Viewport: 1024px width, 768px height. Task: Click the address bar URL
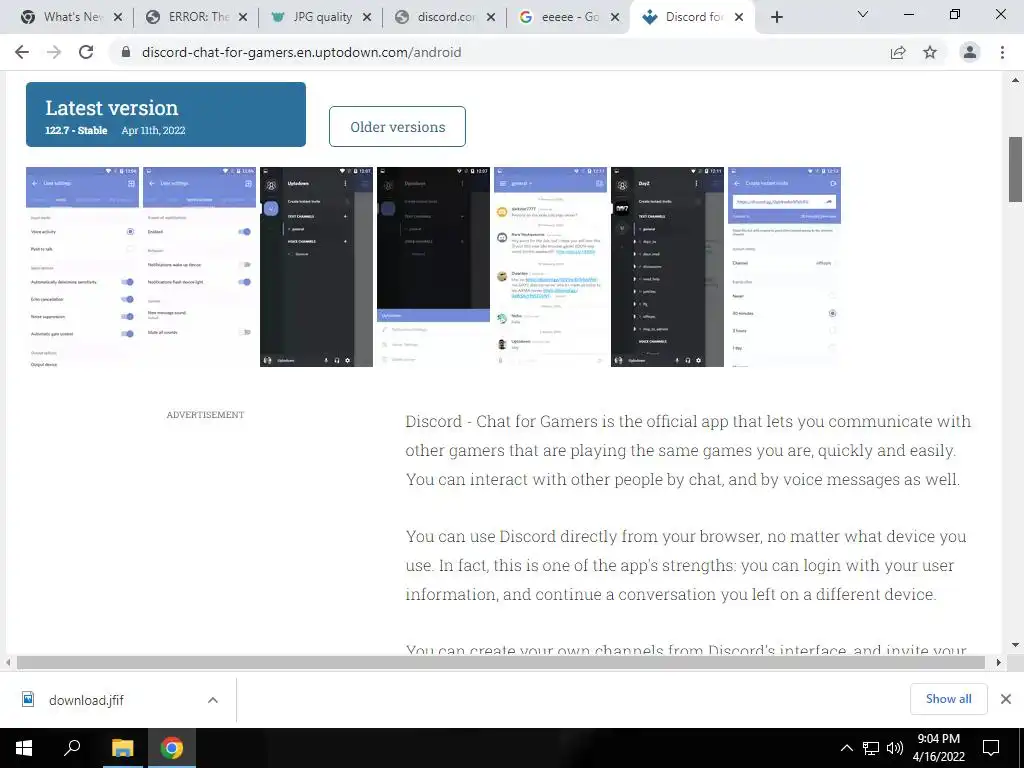(302, 52)
